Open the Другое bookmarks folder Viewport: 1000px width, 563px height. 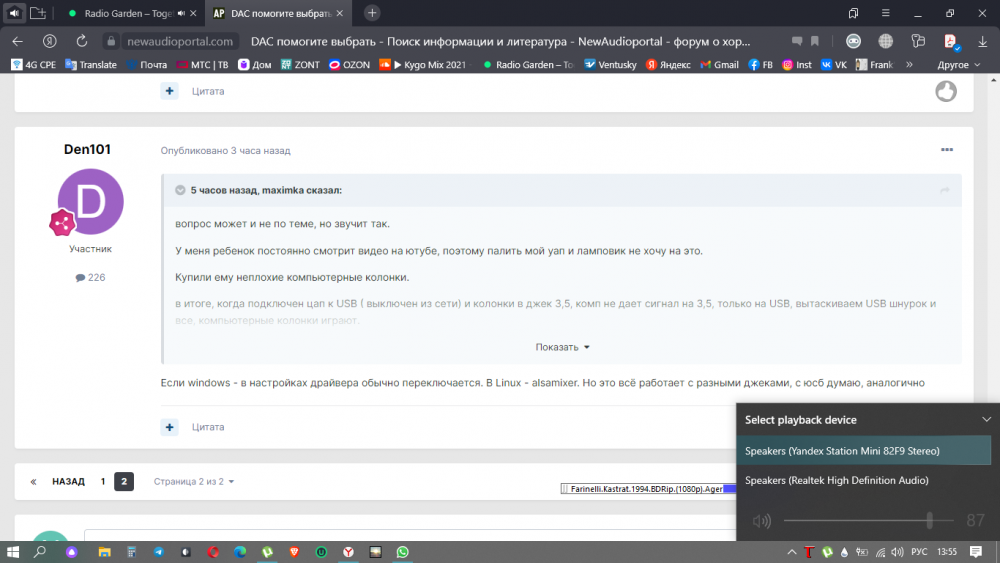(957, 65)
